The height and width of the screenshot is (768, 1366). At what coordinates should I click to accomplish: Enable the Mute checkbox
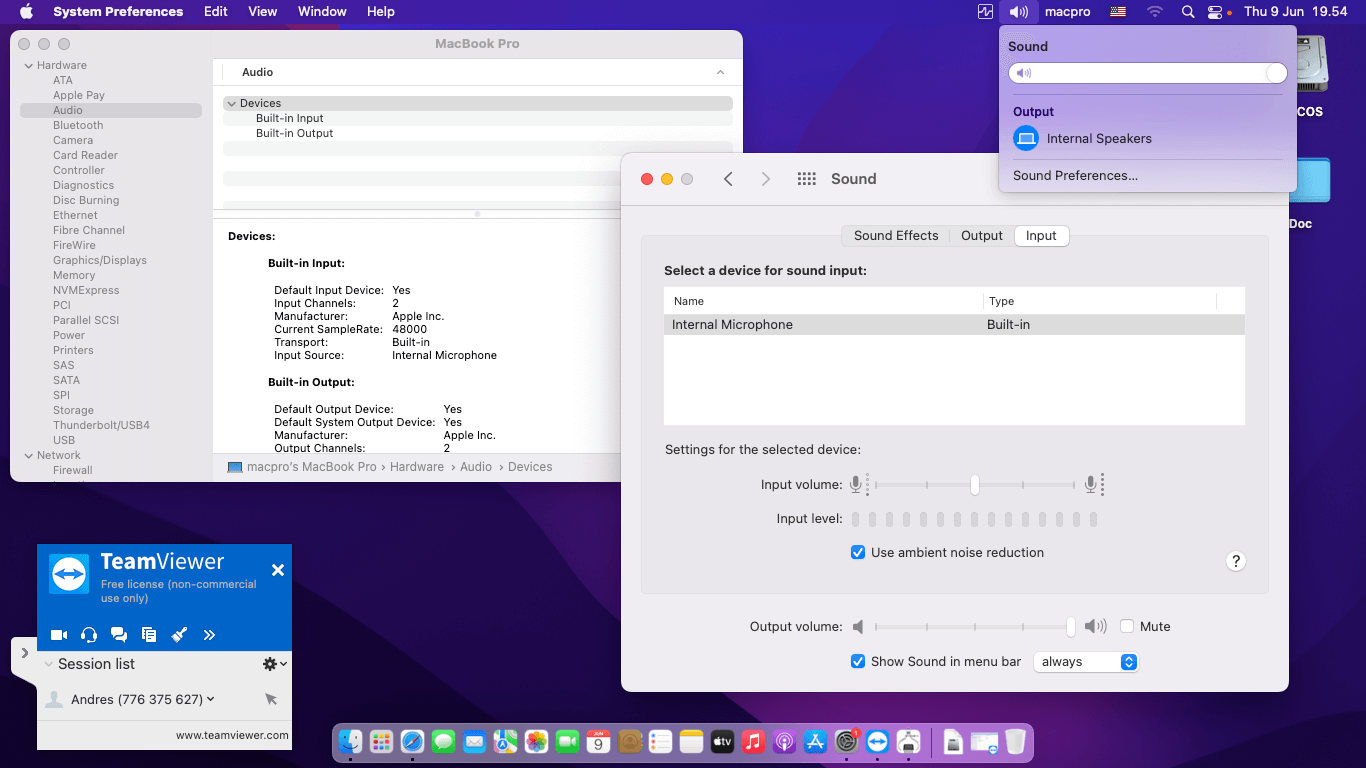1127,627
